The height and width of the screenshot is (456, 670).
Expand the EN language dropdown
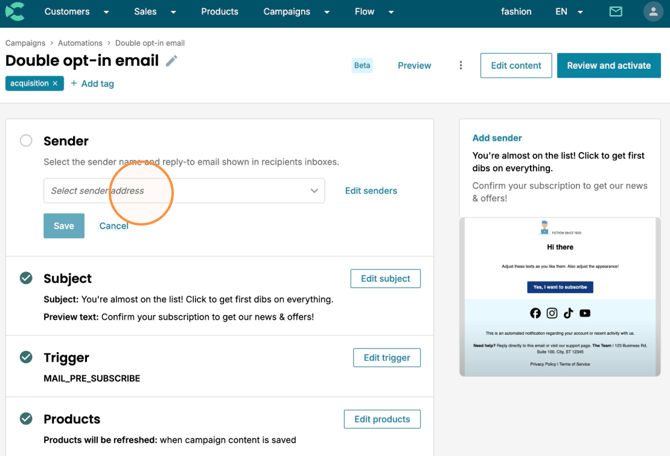coord(569,12)
